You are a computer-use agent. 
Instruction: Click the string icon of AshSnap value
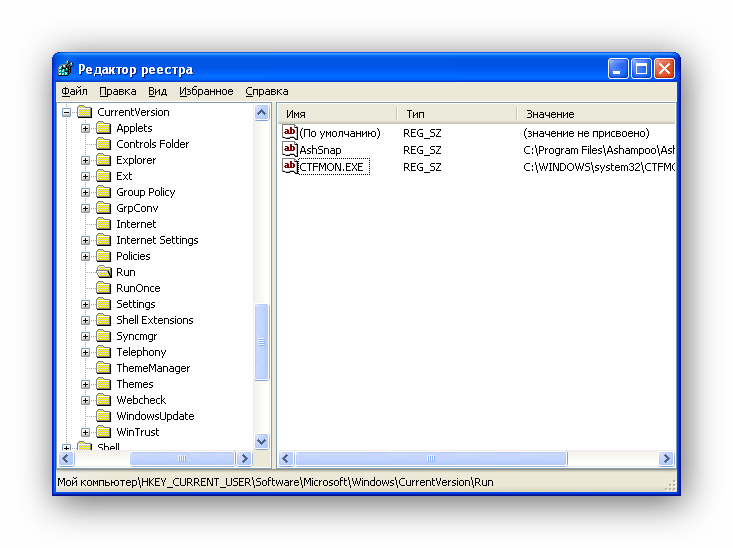tap(290, 150)
